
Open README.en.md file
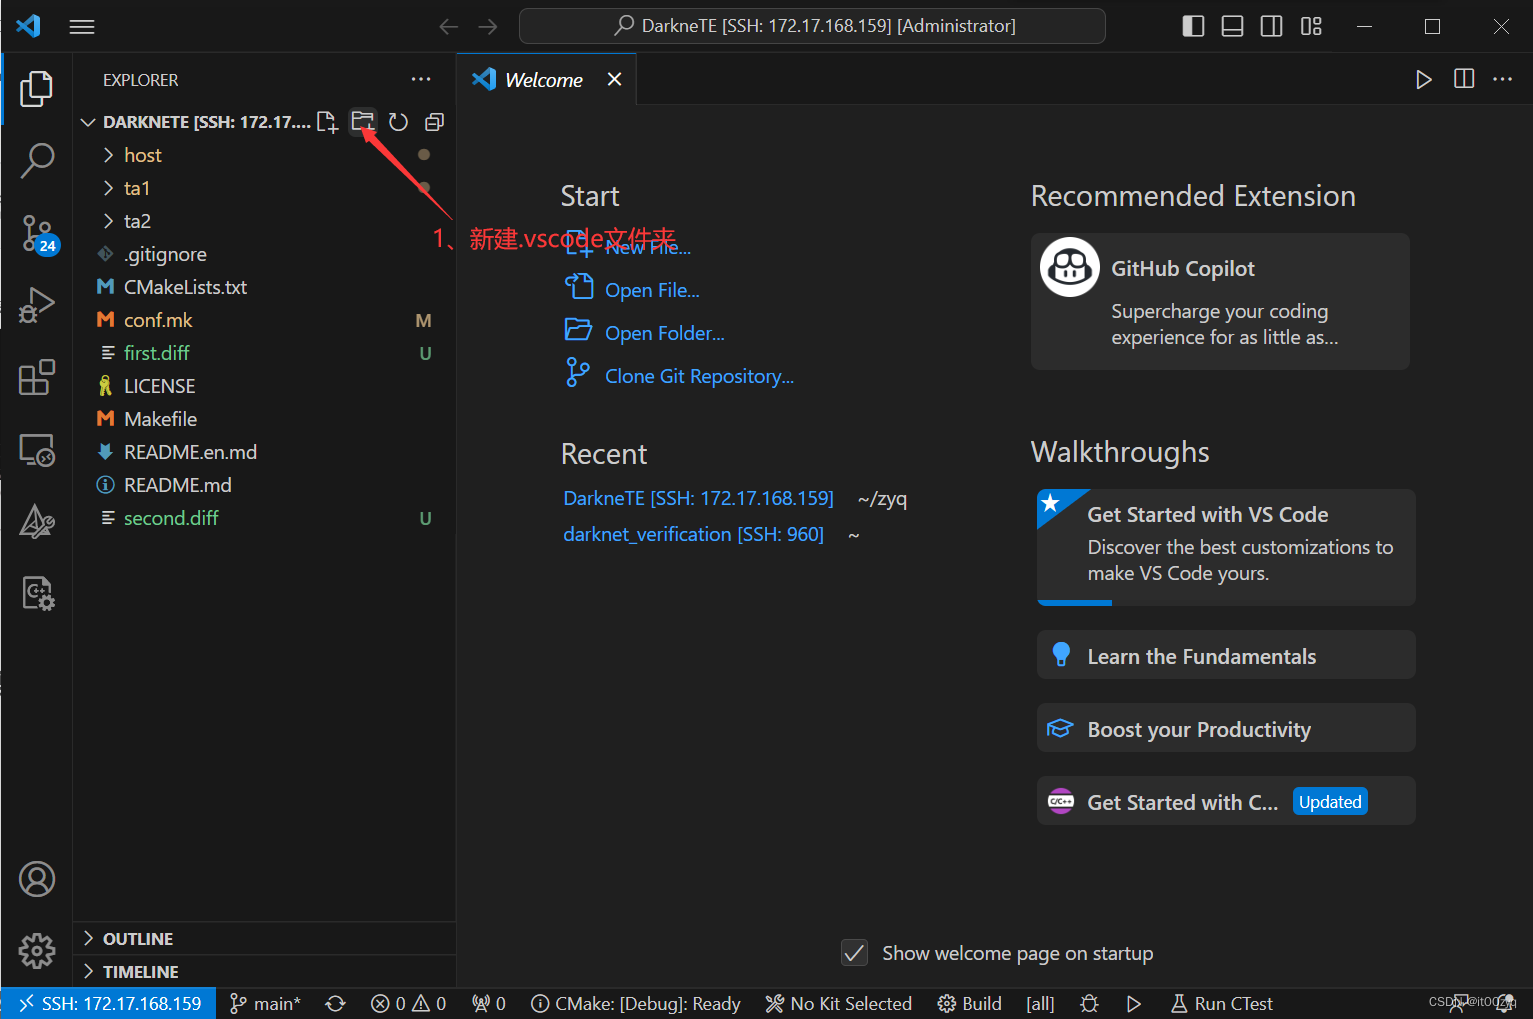(264, 452)
